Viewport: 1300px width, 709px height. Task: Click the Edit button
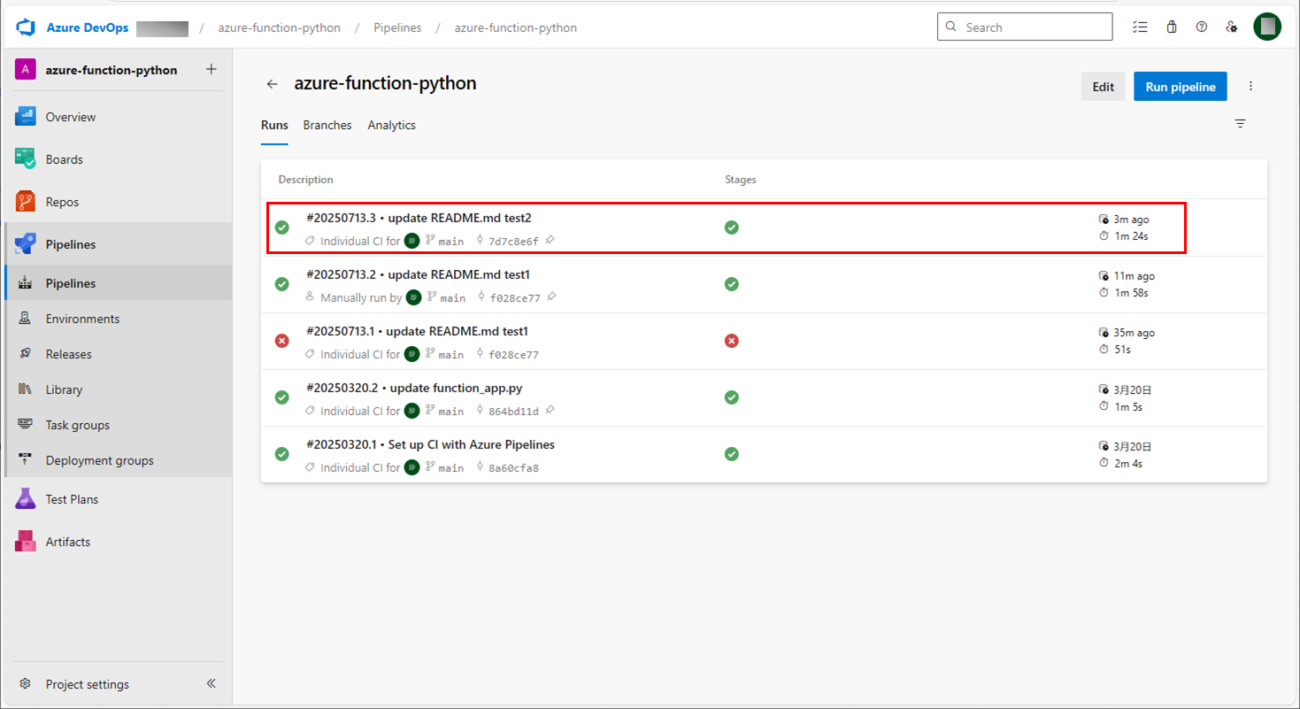coord(1103,87)
